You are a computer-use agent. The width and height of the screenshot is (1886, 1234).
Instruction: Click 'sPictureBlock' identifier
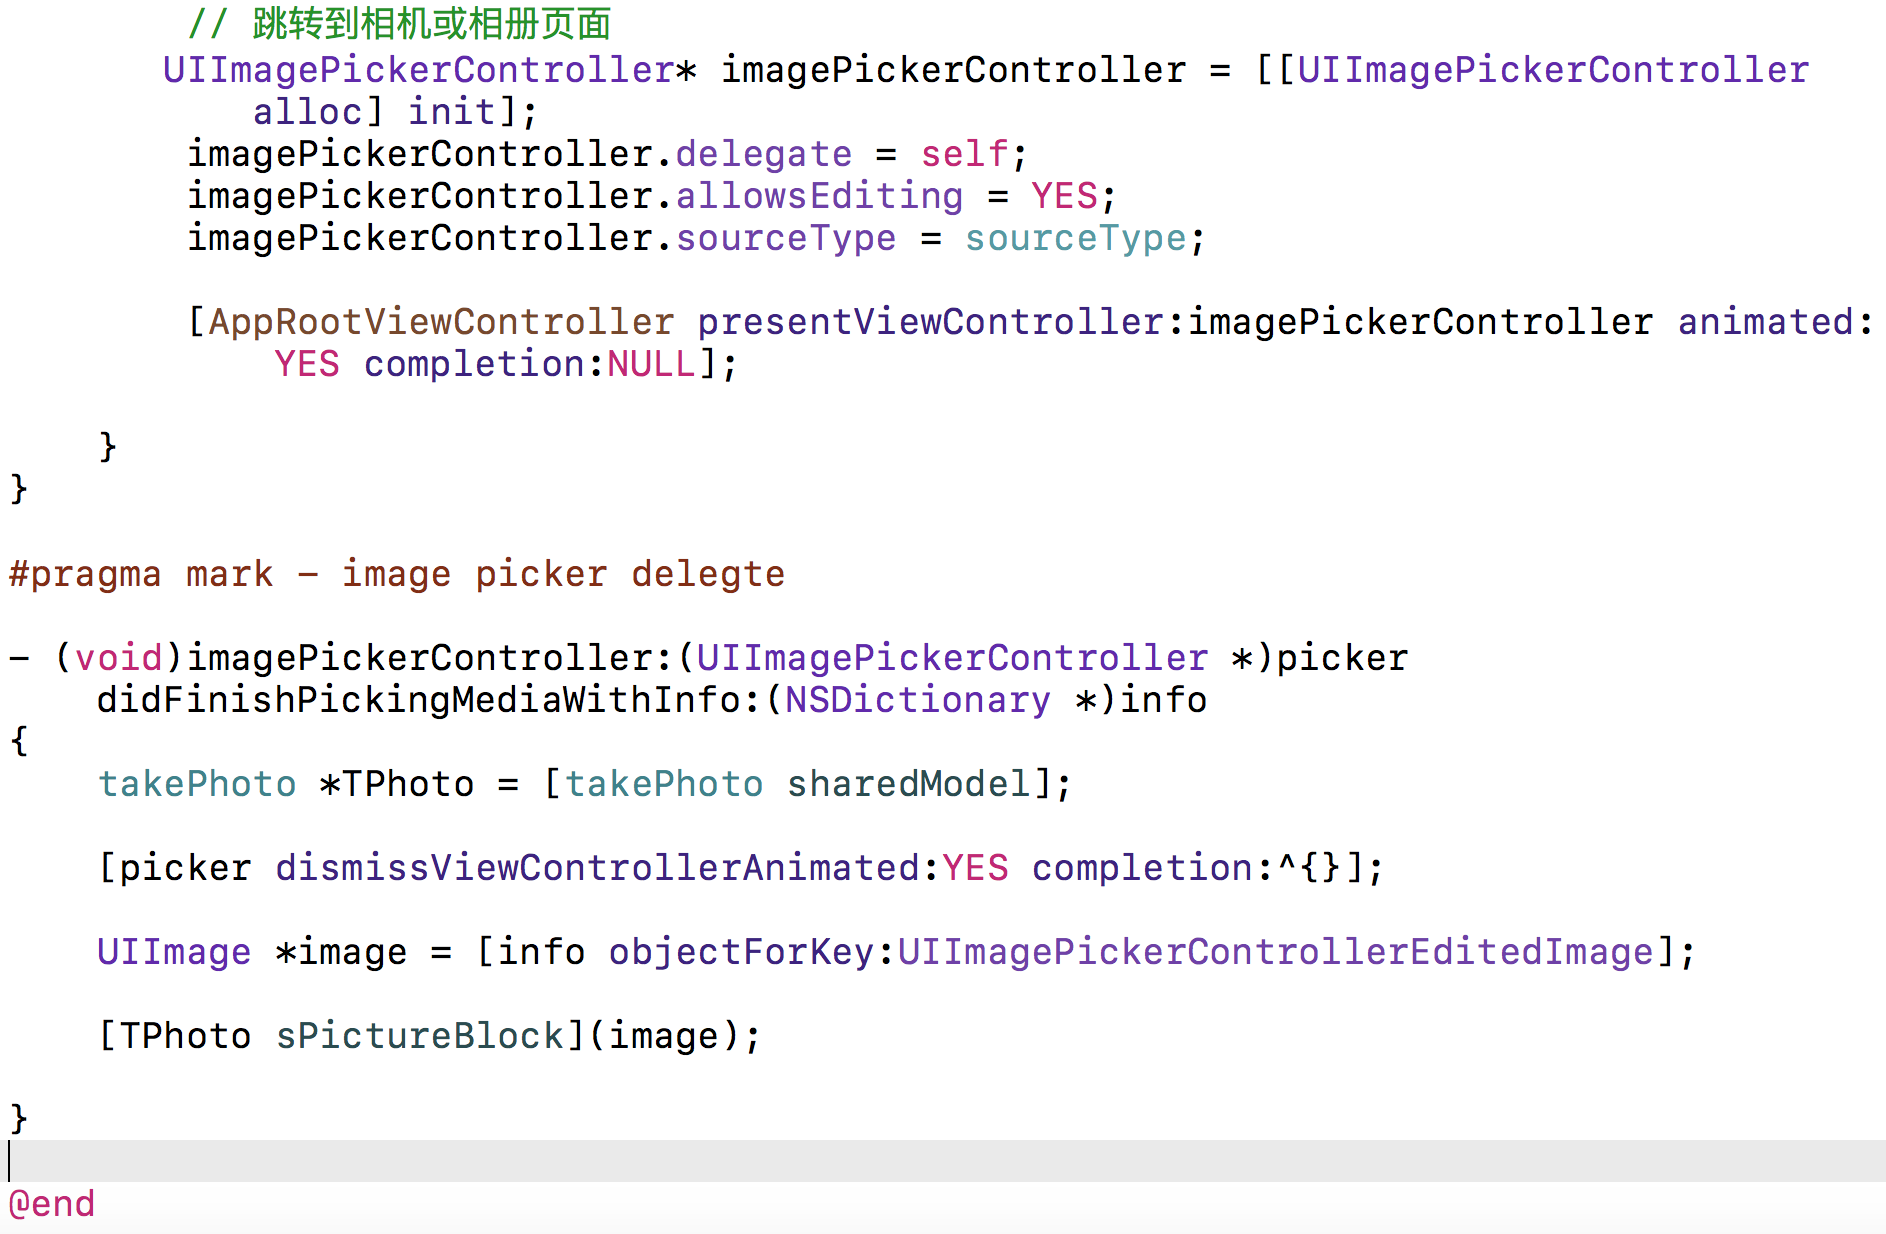coord(420,1036)
